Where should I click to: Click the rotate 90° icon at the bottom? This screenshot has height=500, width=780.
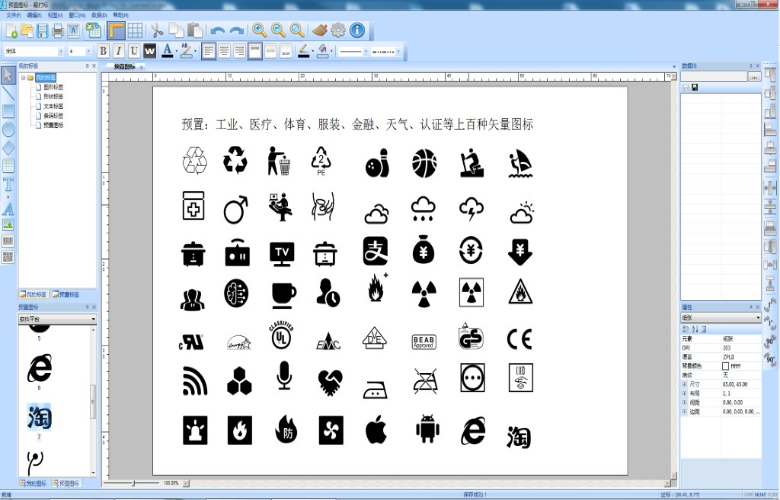pyautogui.click(x=771, y=358)
